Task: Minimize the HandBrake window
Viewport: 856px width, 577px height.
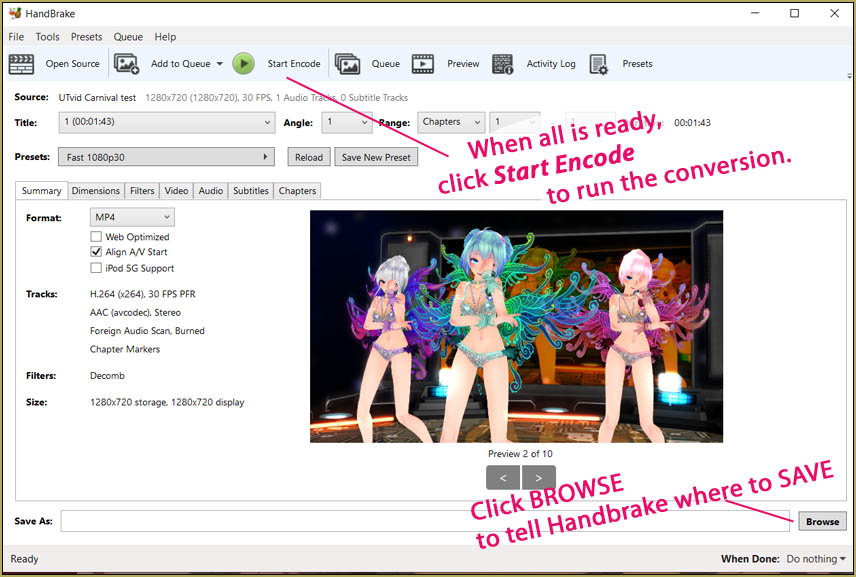Action: pos(755,13)
